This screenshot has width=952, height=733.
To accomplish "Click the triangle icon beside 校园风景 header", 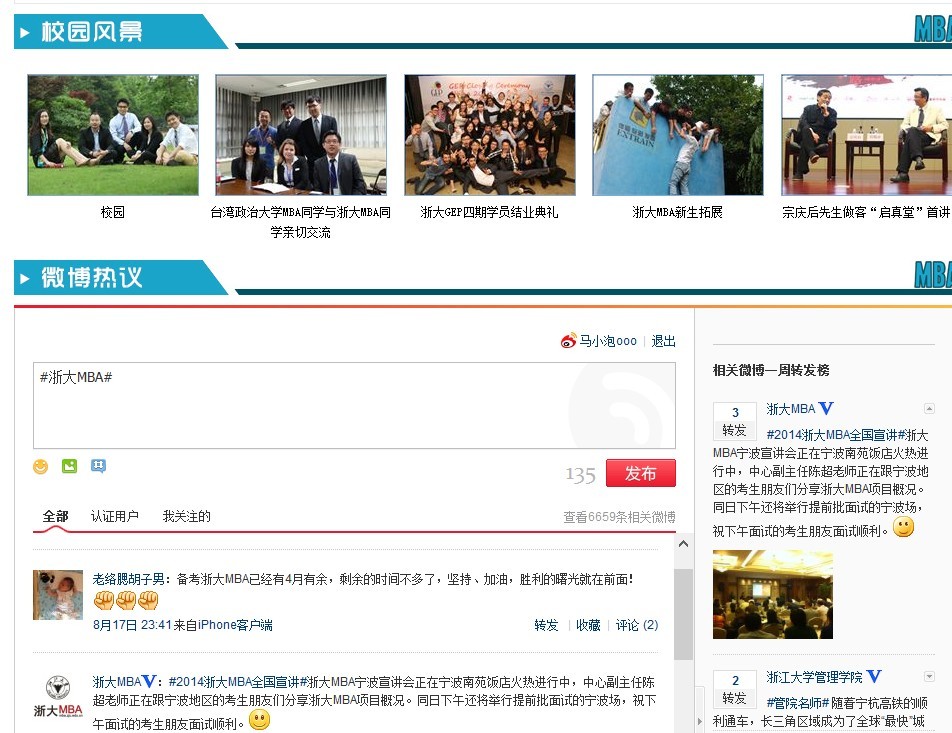I will (25, 32).
